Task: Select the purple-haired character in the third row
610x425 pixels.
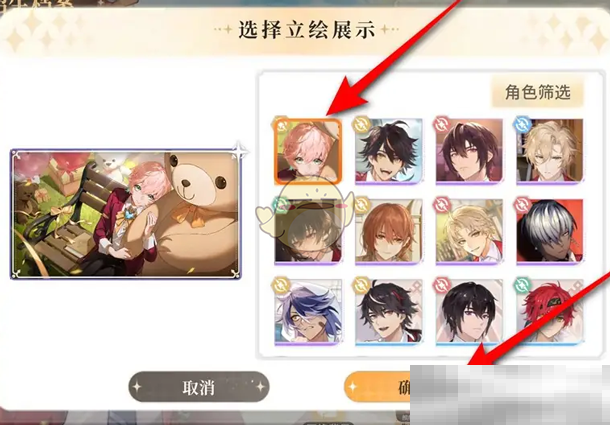Action: pos(308,313)
